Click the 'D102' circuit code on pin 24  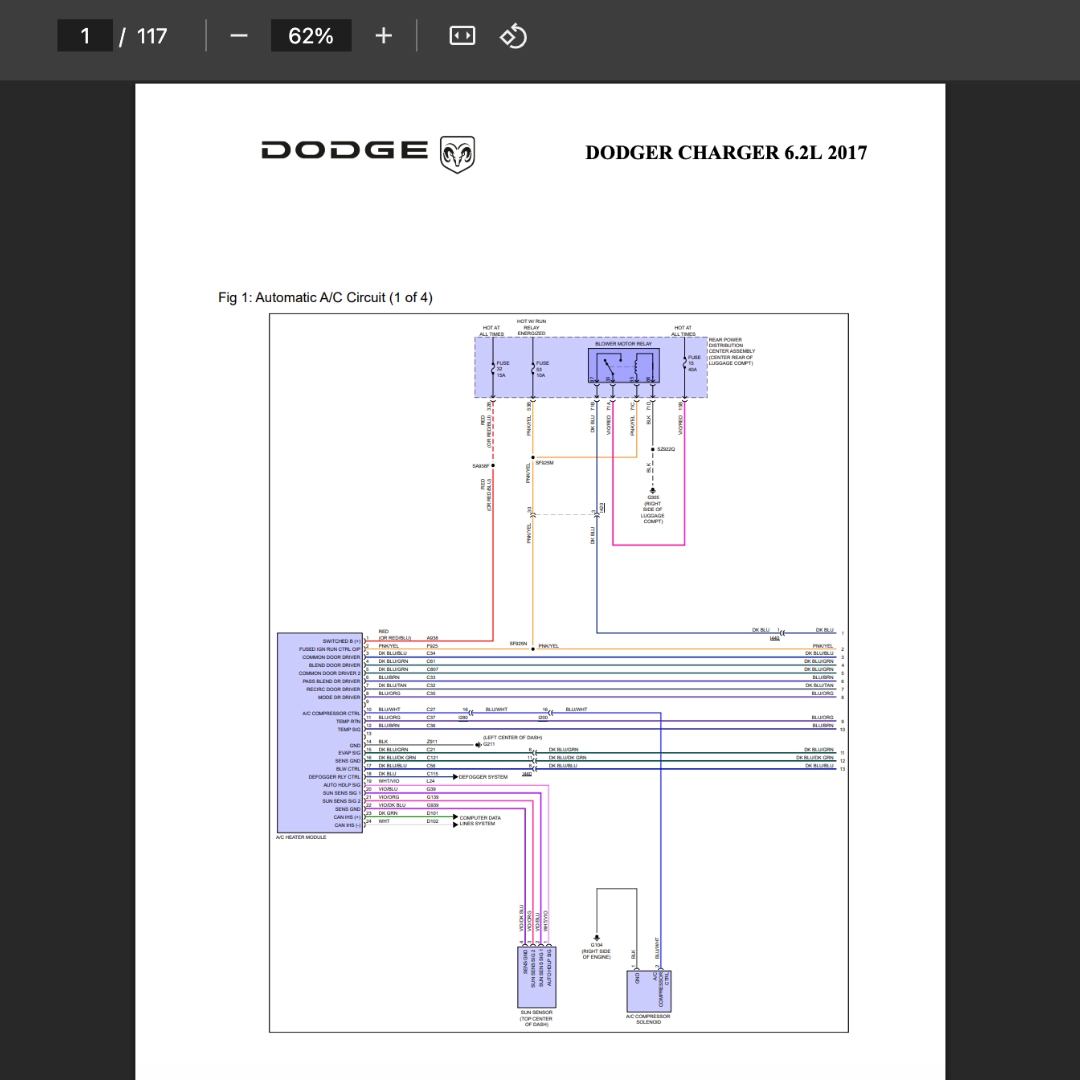(433, 821)
